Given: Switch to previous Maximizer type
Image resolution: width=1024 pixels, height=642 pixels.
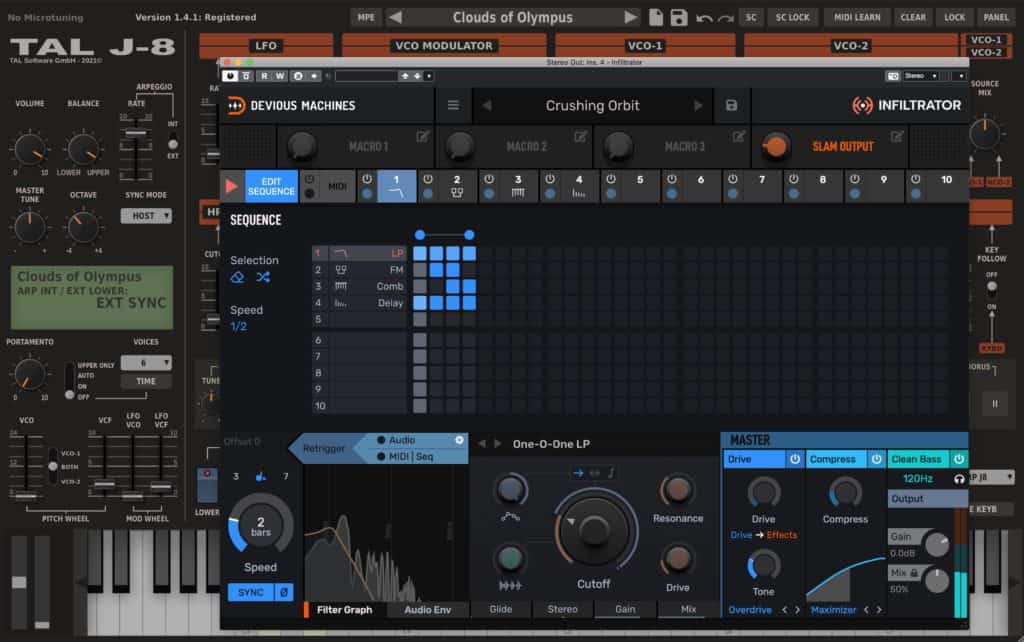Looking at the screenshot, I should tap(866, 610).
